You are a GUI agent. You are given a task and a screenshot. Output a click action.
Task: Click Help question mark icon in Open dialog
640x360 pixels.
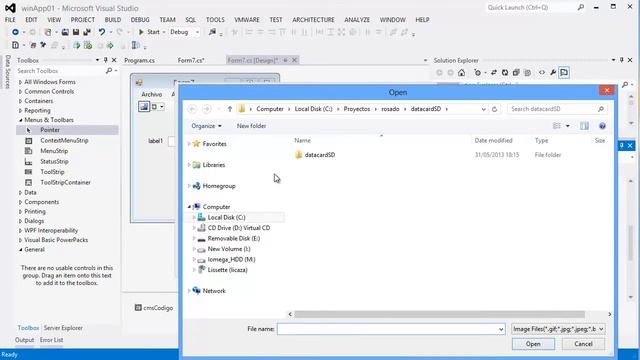[x=602, y=126]
